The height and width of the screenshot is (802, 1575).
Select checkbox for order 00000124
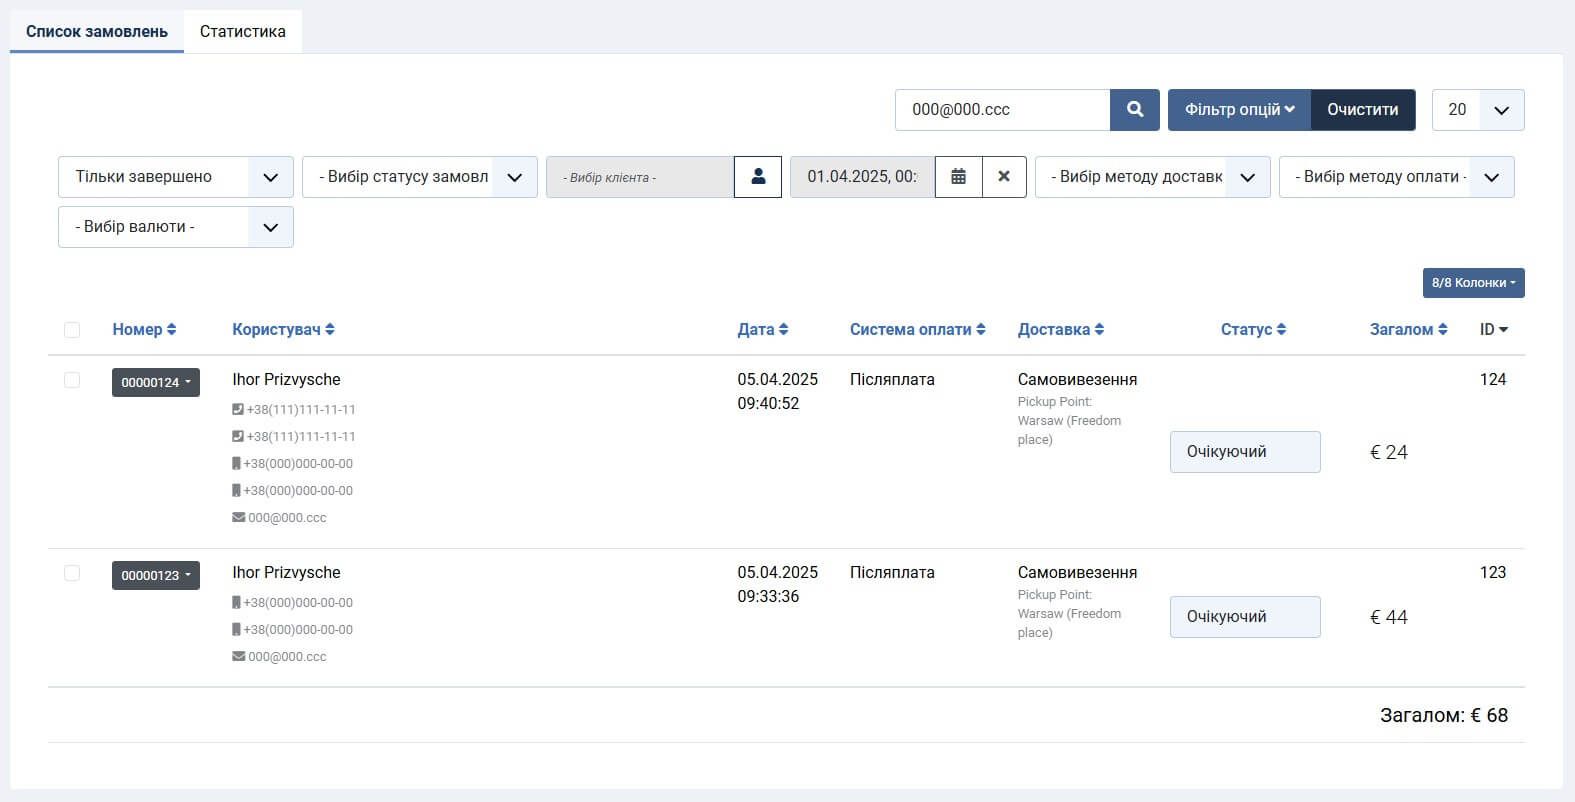(x=72, y=380)
